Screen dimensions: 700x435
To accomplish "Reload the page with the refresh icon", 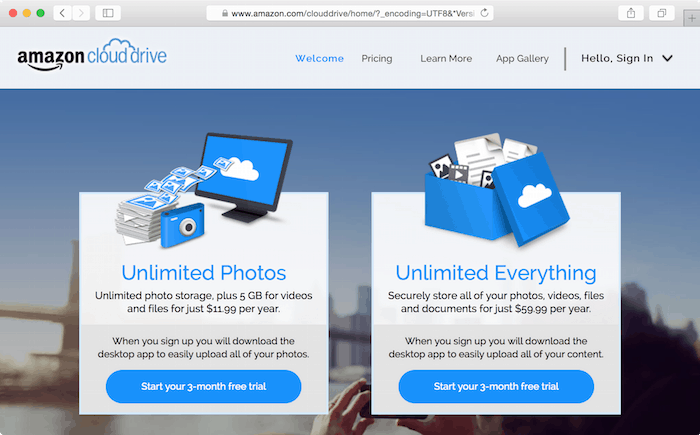I will [484, 13].
